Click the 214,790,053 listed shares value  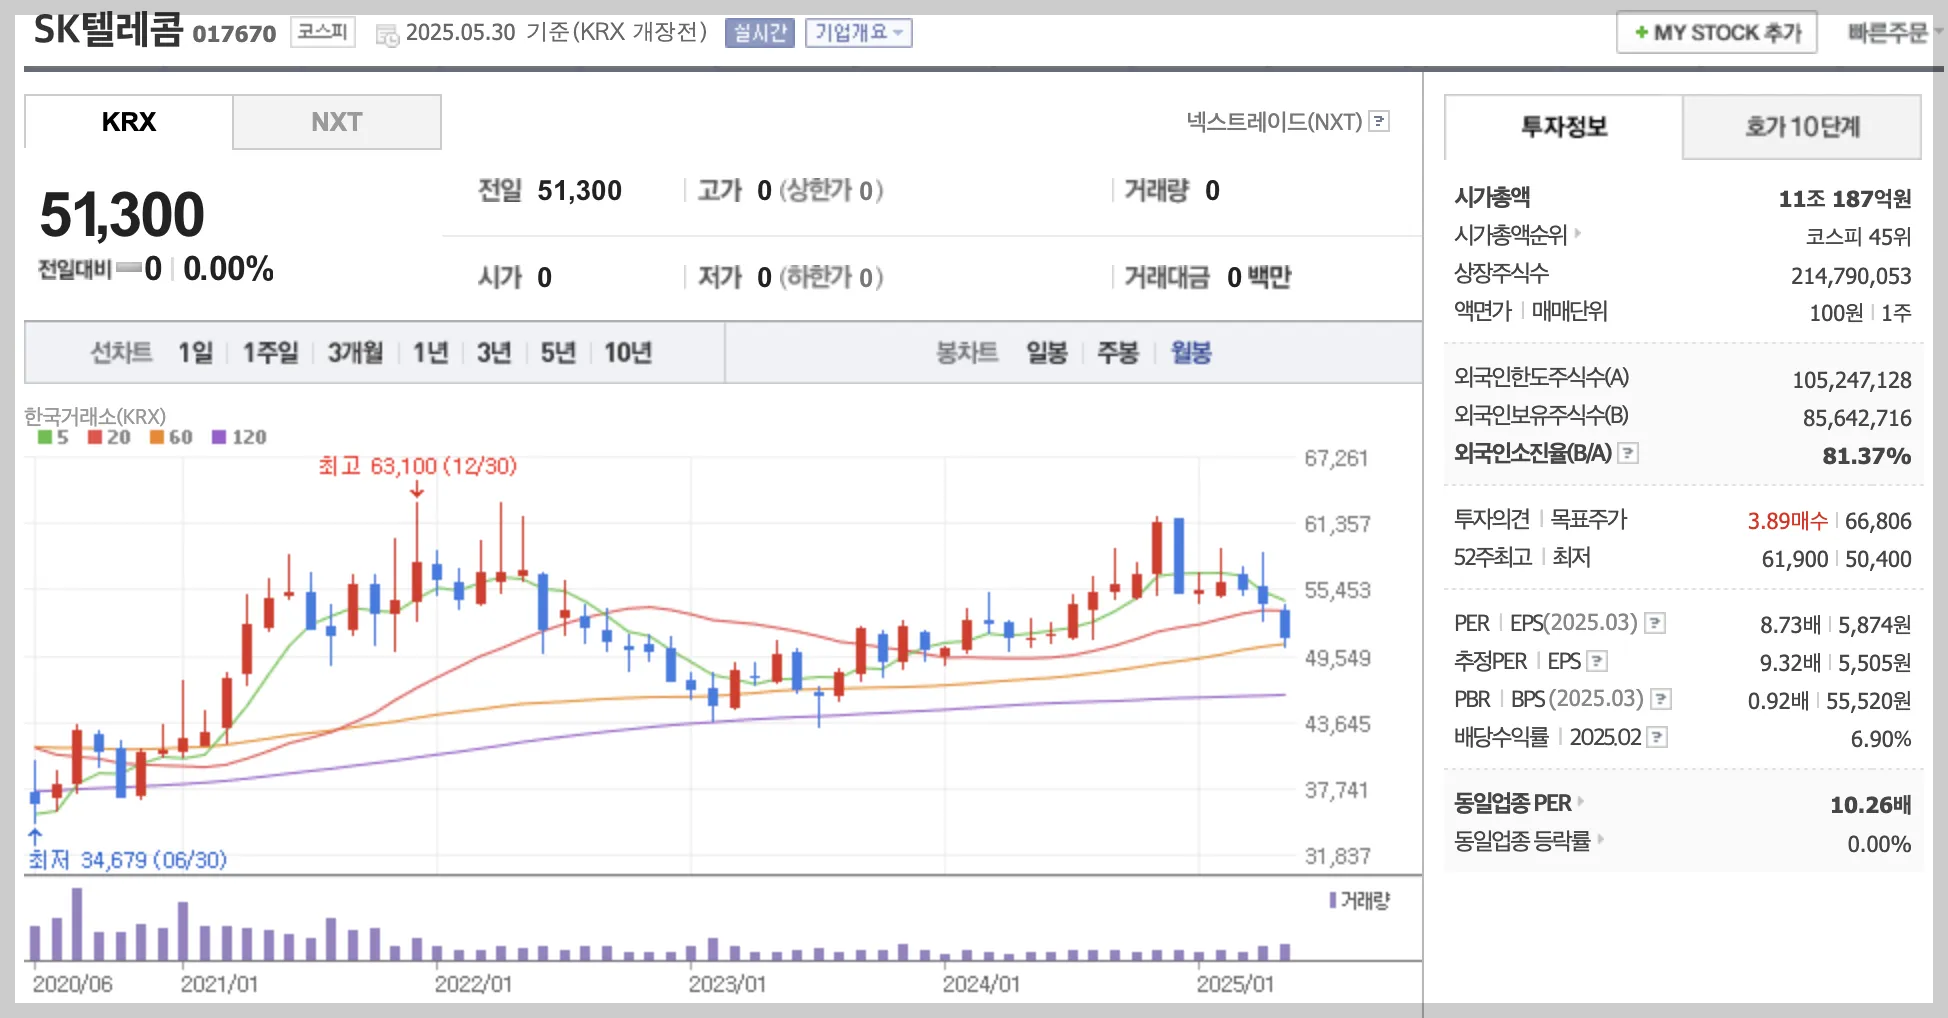point(1851,276)
